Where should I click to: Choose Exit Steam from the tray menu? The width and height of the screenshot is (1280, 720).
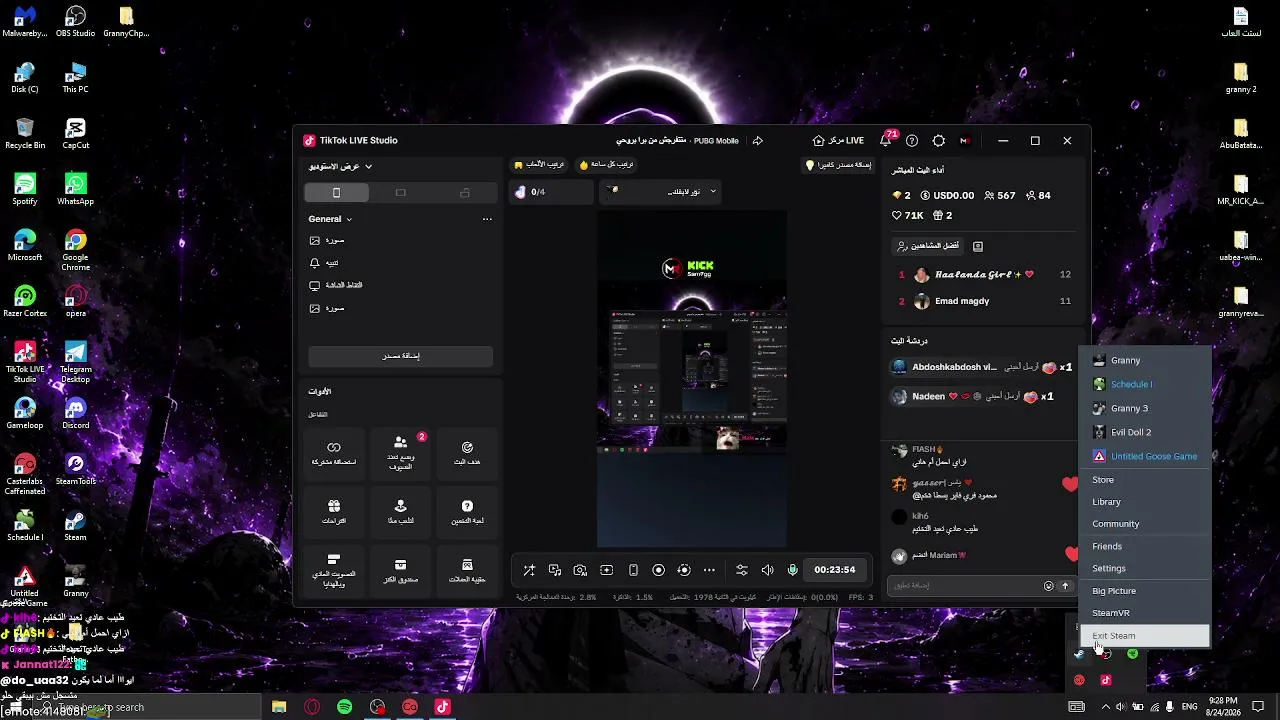pos(1146,636)
